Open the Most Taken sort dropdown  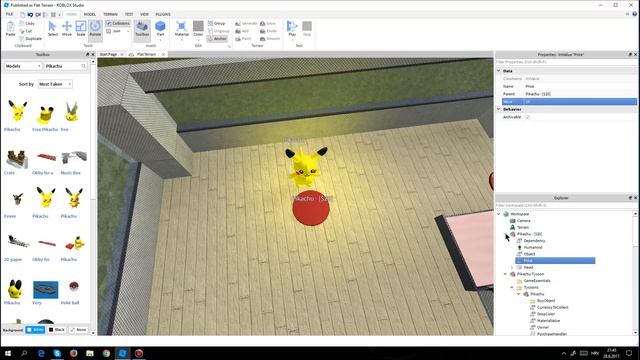click(x=55, y=84)
